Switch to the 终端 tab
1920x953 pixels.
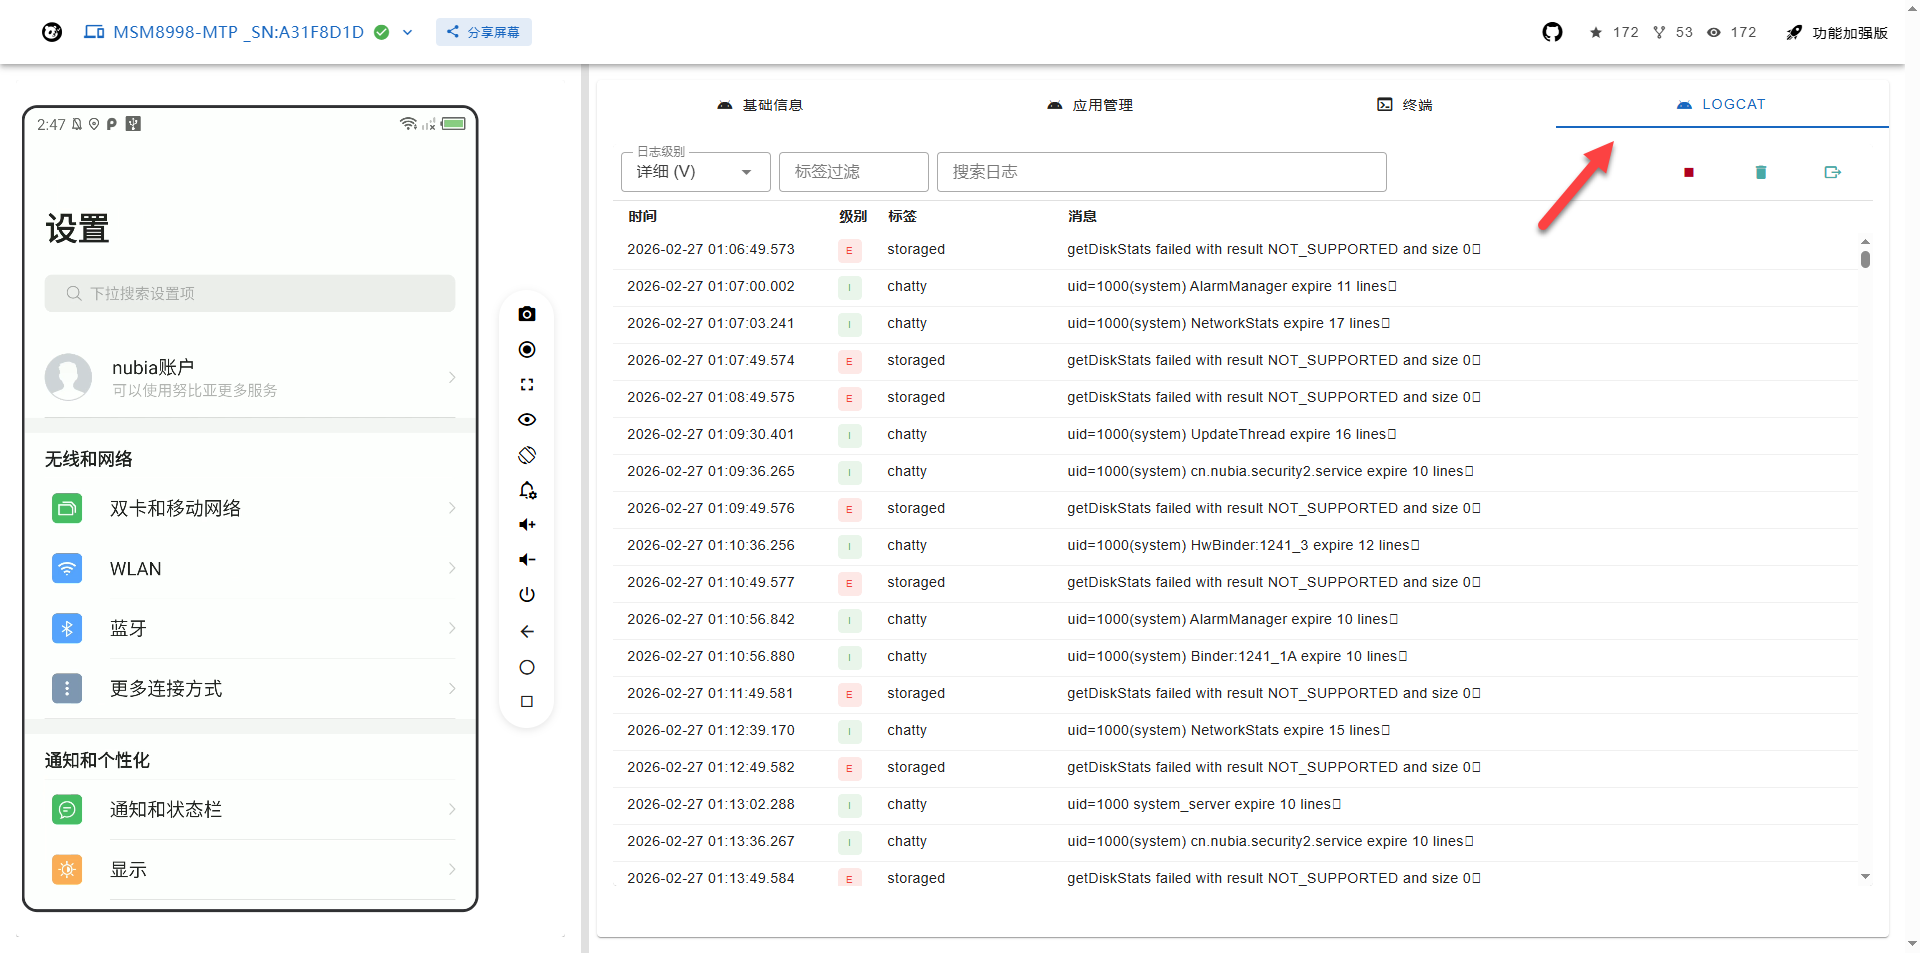(x=1405, y=105)
